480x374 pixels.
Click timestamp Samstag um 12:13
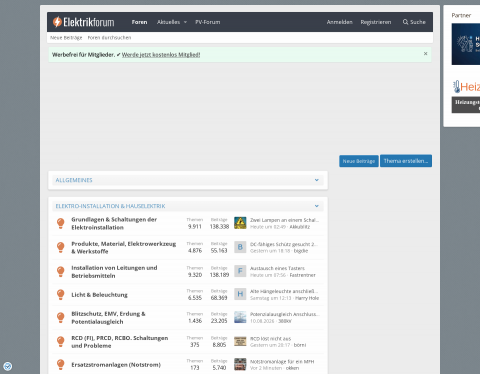[271, 298]
